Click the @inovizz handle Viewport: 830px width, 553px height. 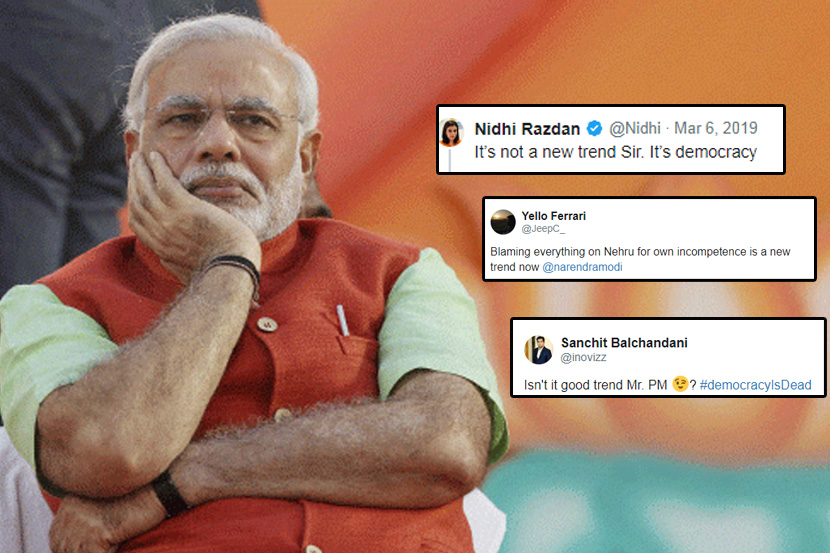pos(583,358)
